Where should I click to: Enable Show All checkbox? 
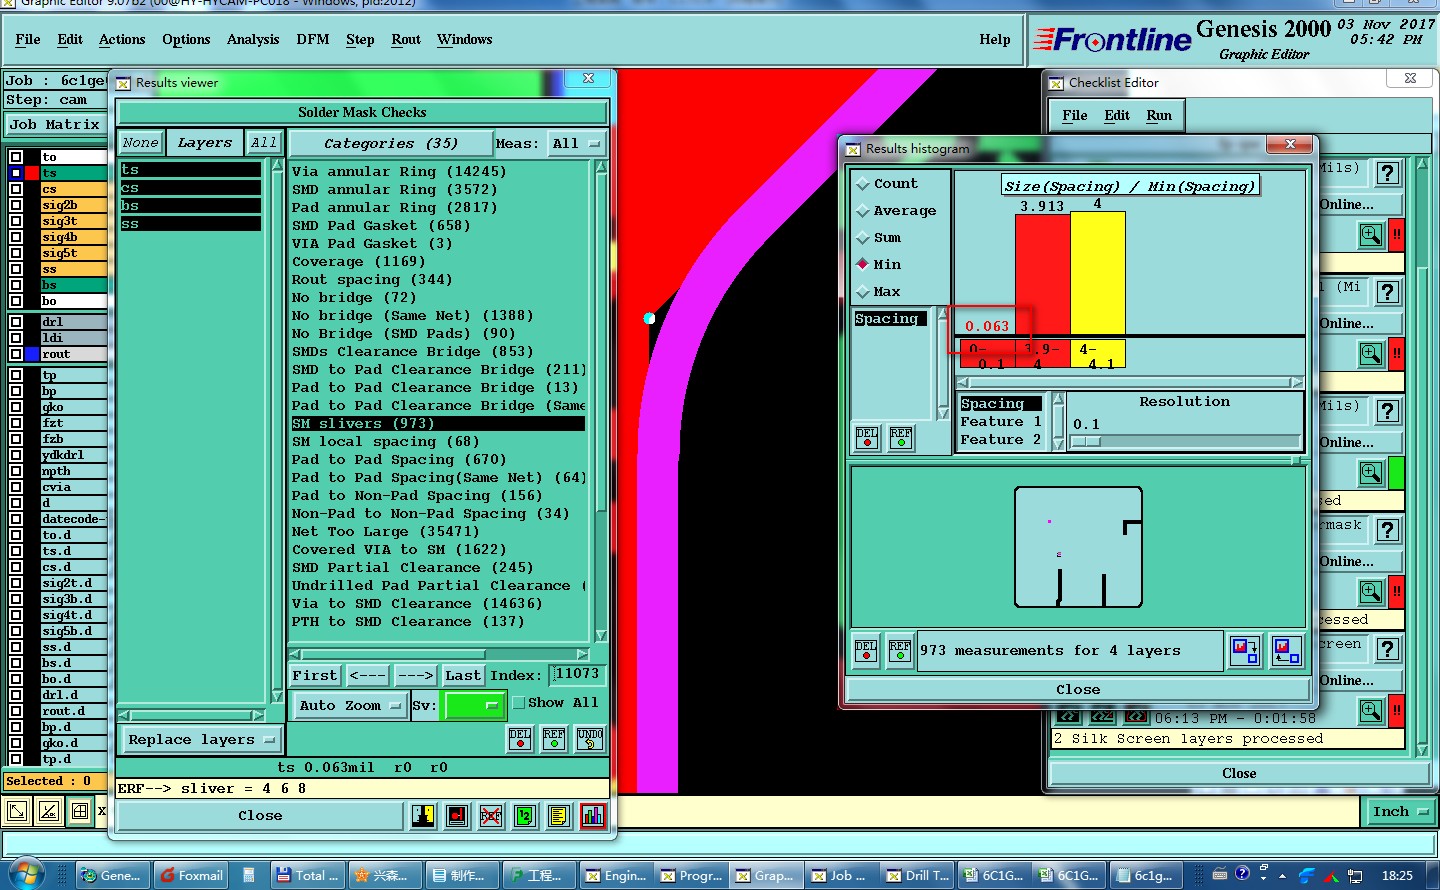(x=519, y=703)
